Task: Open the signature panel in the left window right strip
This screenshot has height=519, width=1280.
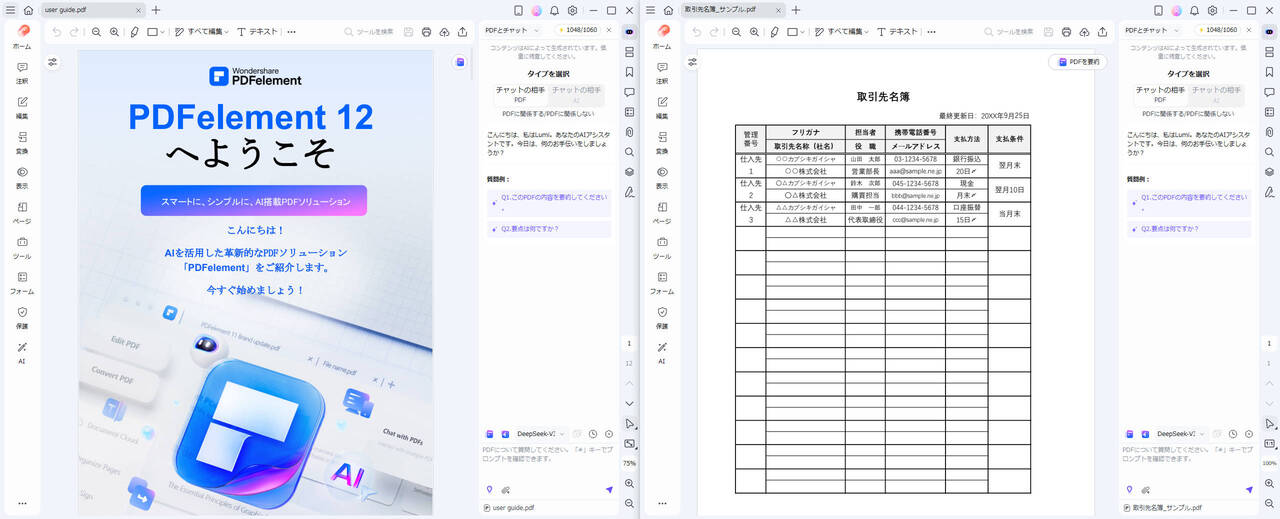Action: click(x=629, y=192)
